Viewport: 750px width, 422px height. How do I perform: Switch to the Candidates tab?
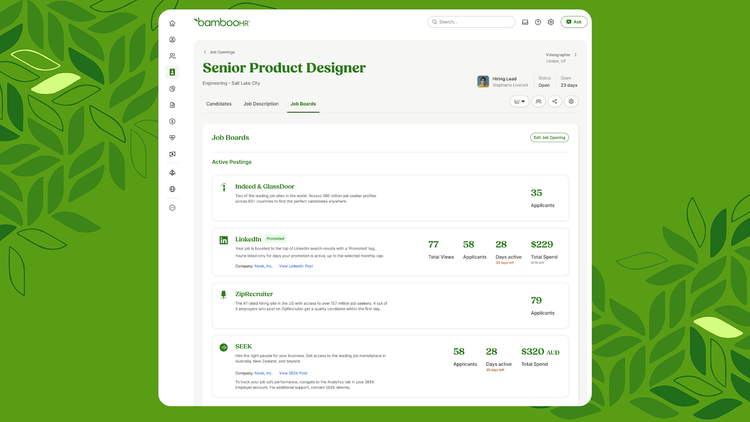pos(219,104)
